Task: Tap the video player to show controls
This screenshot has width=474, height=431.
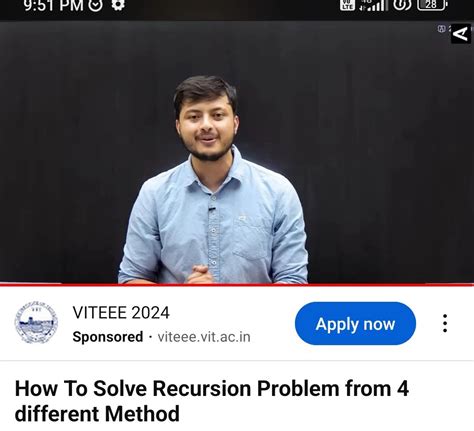Action: [237, 153]
